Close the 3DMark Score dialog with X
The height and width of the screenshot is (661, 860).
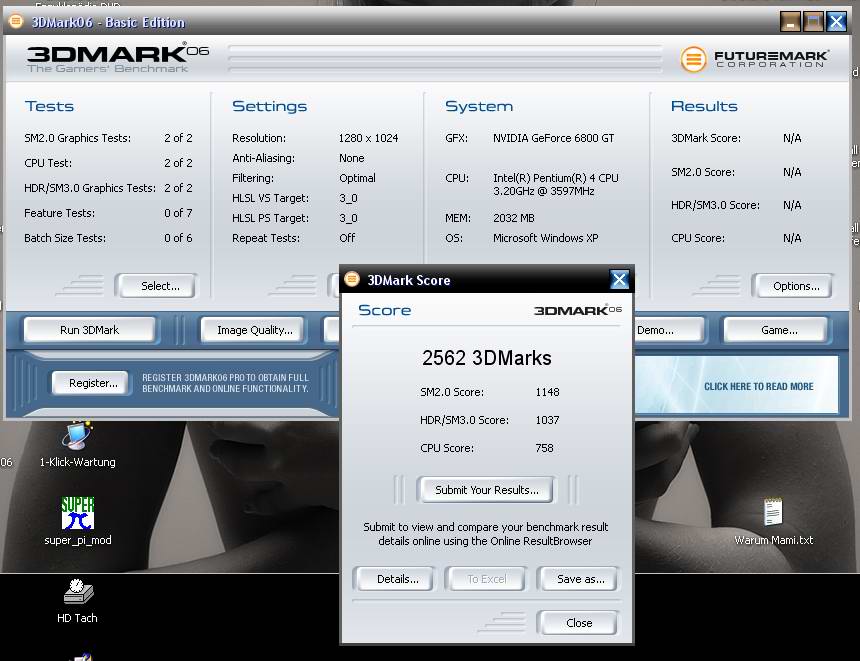(619, 280)
